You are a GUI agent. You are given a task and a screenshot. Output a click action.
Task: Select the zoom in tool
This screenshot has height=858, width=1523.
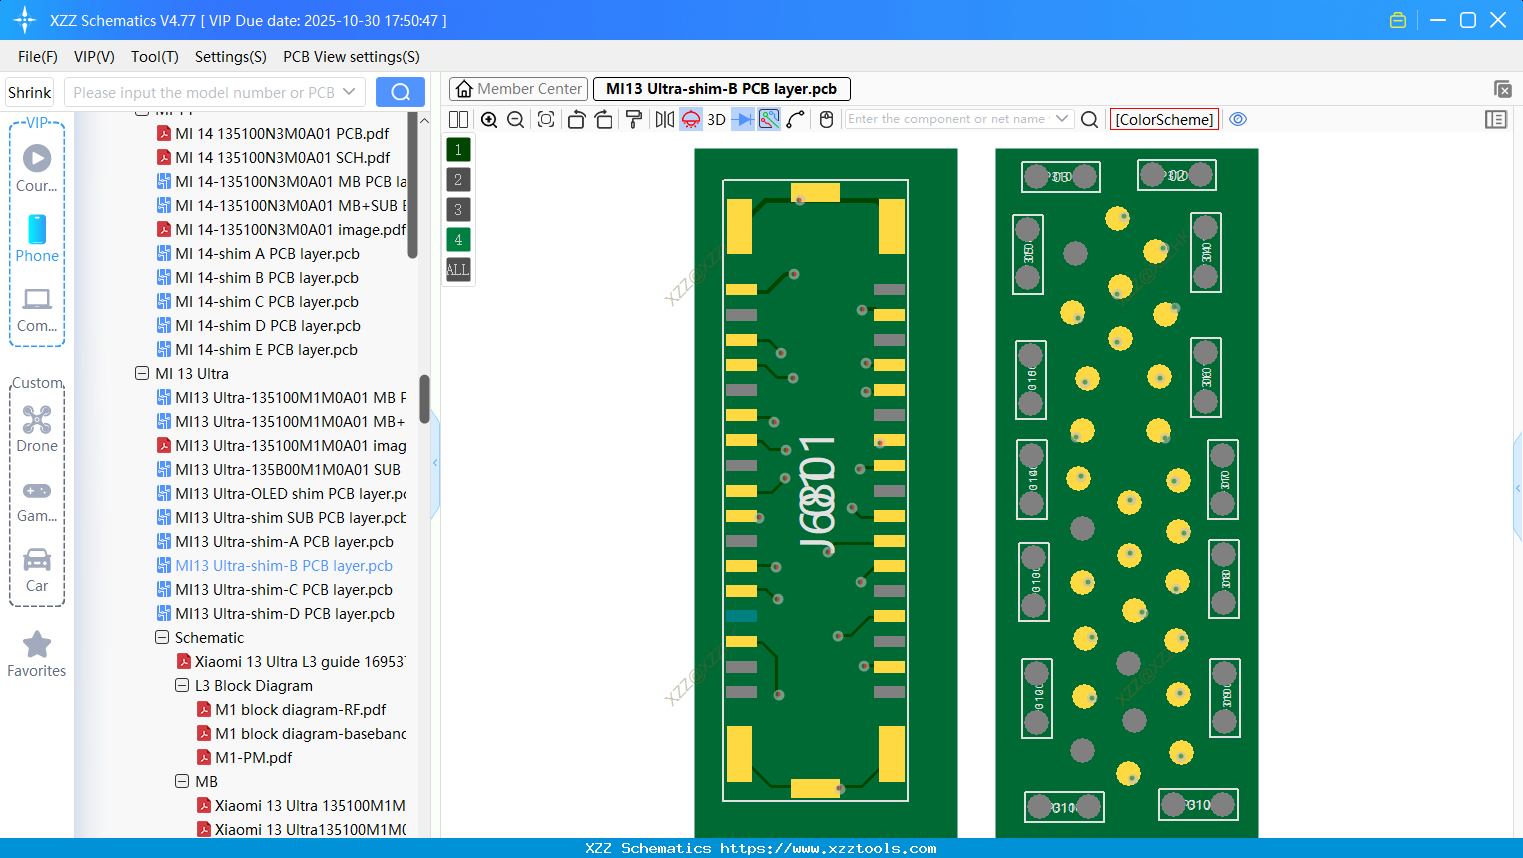click(489, 119)
